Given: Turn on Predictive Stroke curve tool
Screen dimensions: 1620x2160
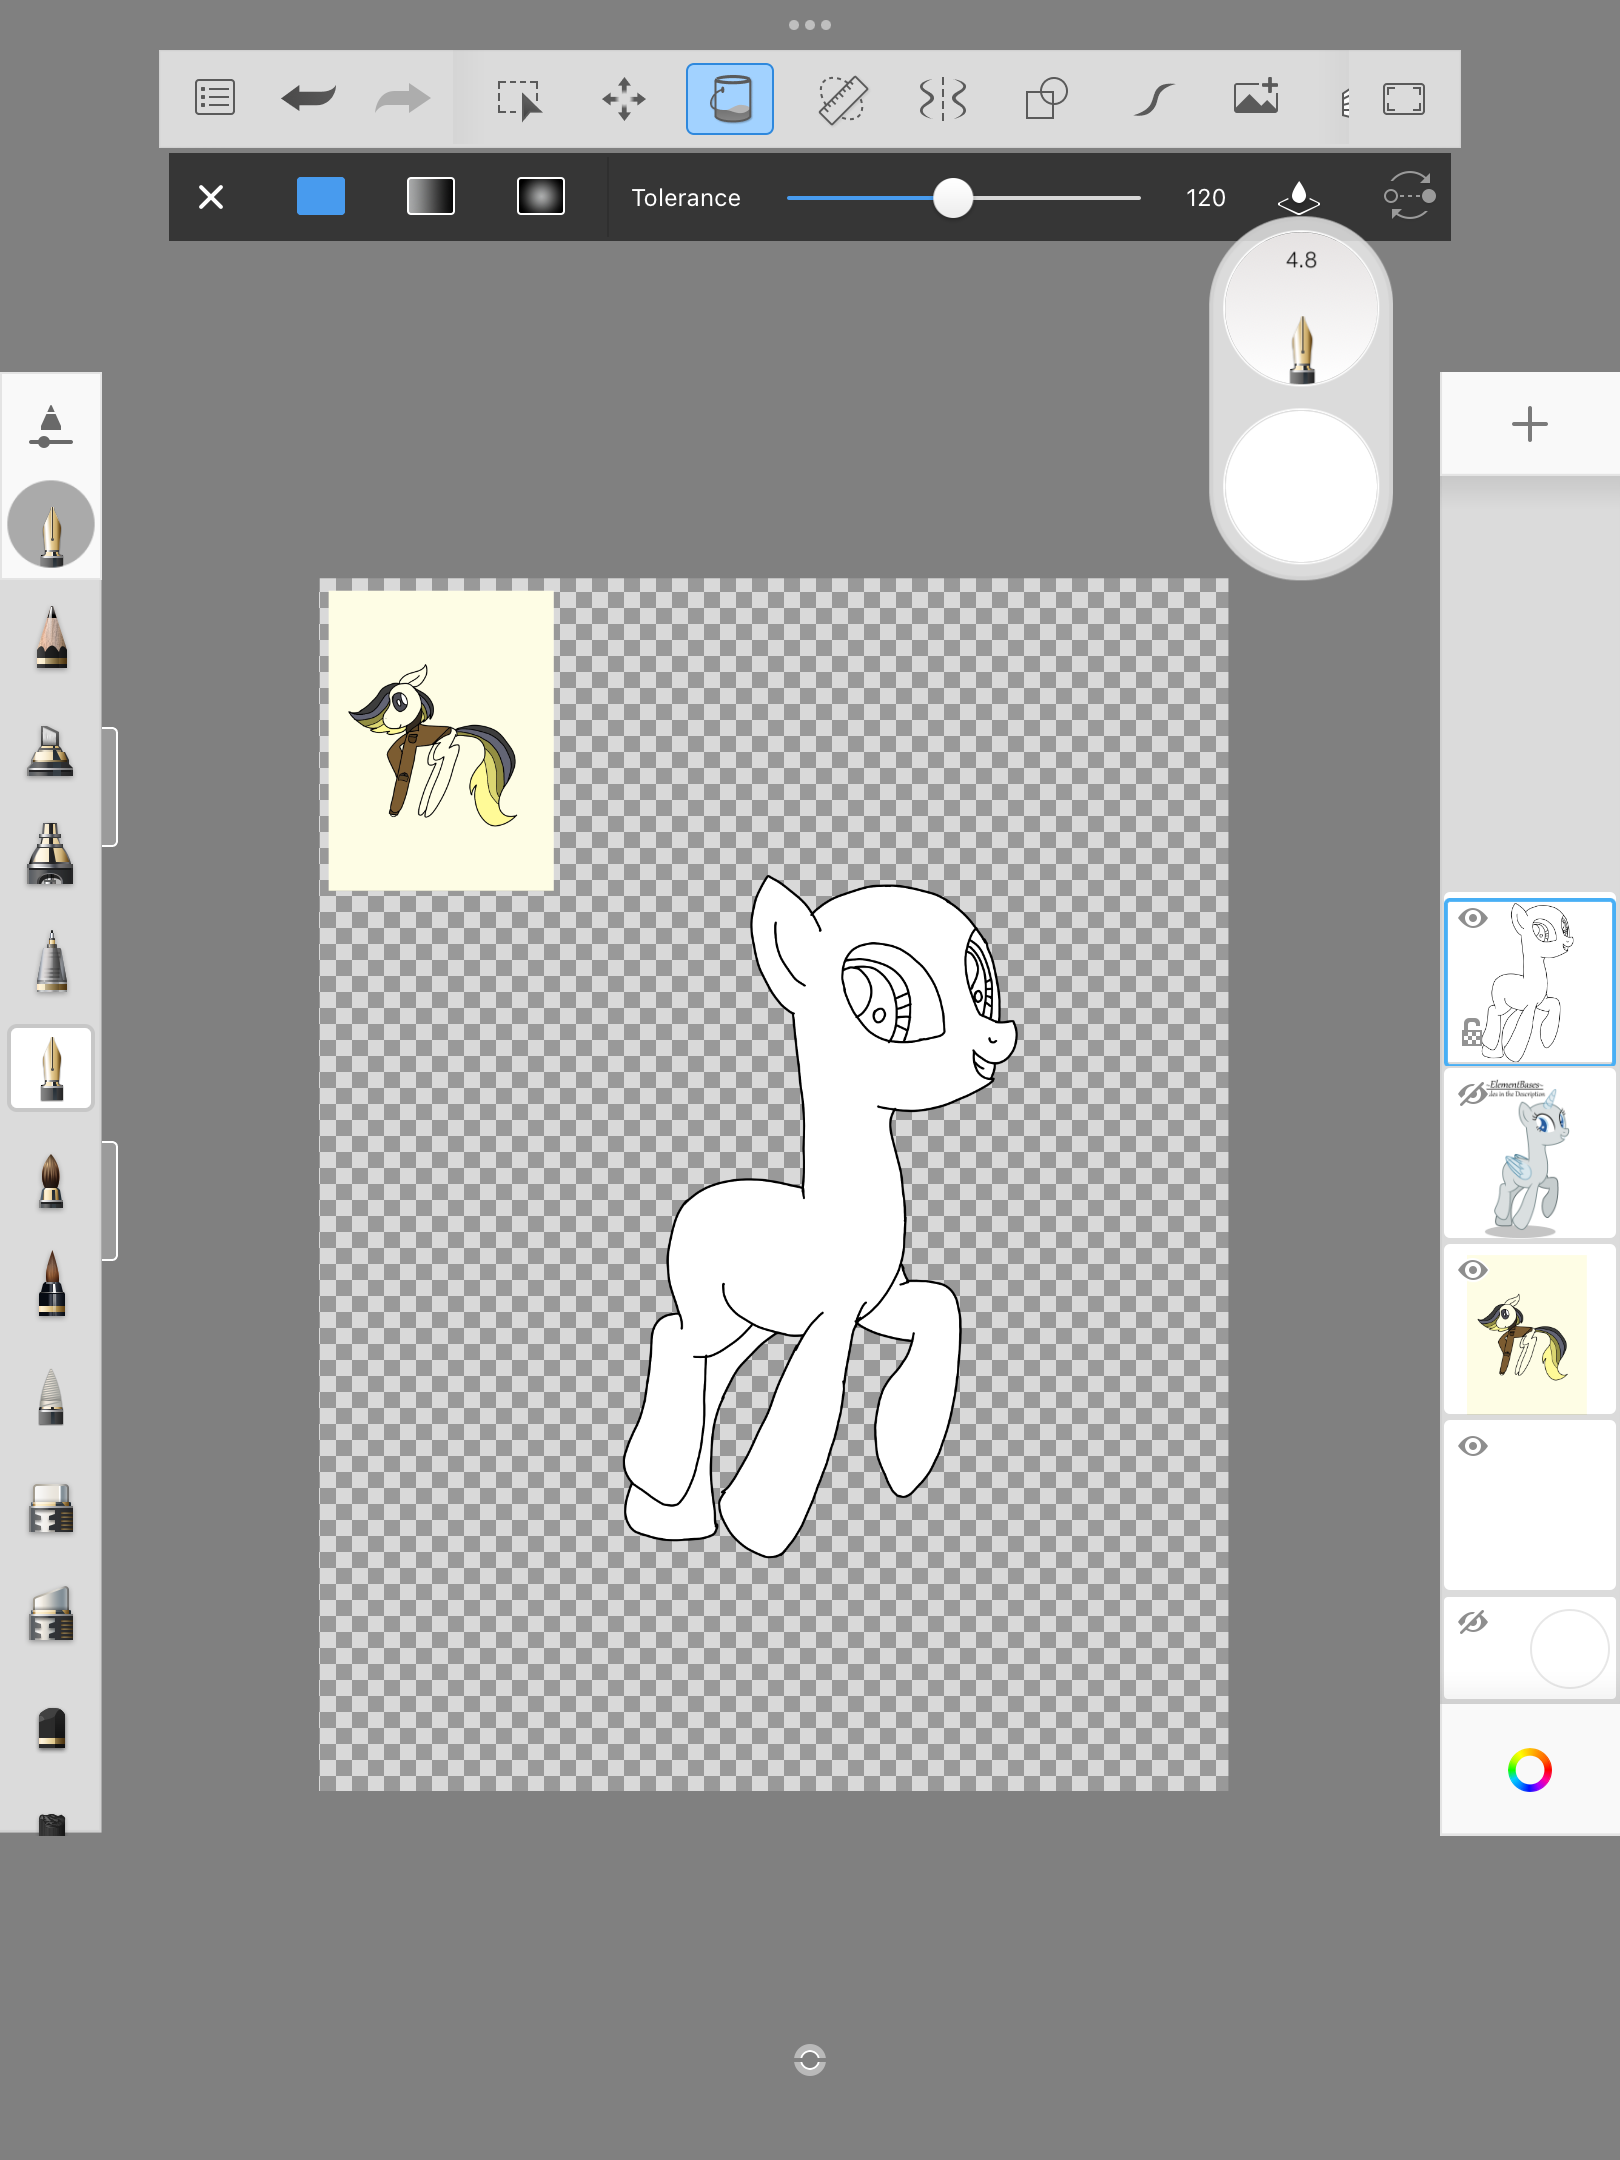Looking at the screenshot, I should click(1153, 99).
